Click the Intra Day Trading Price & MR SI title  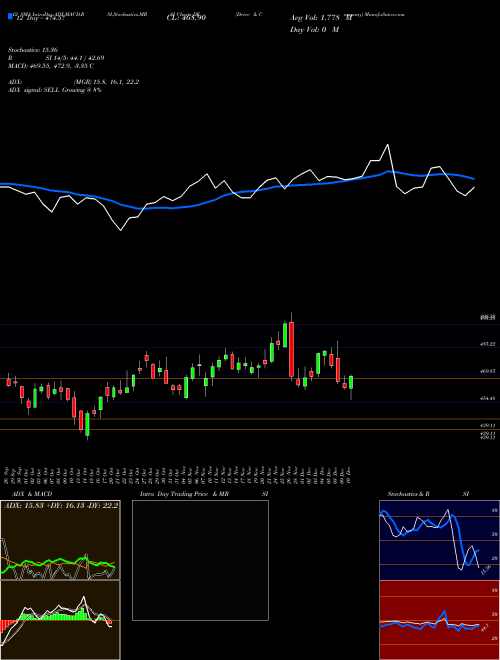click(204, 494)
